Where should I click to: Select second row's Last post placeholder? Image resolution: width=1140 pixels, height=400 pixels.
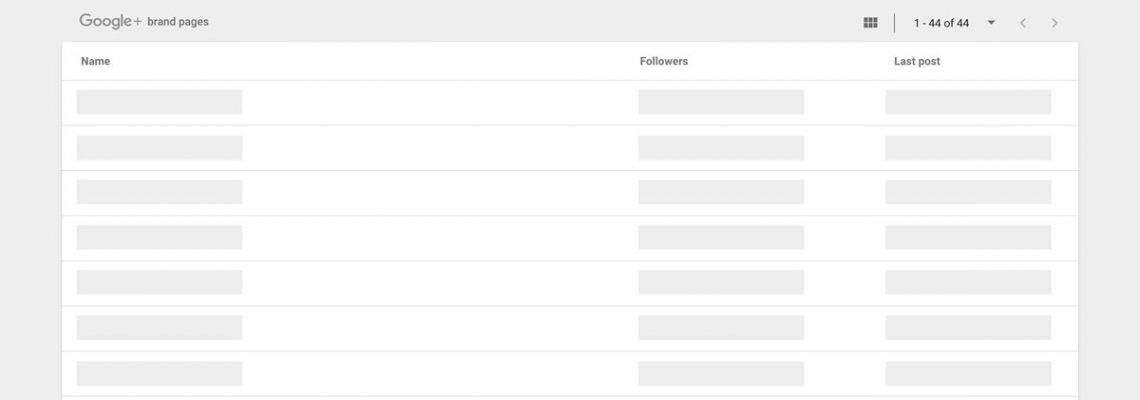968,148
